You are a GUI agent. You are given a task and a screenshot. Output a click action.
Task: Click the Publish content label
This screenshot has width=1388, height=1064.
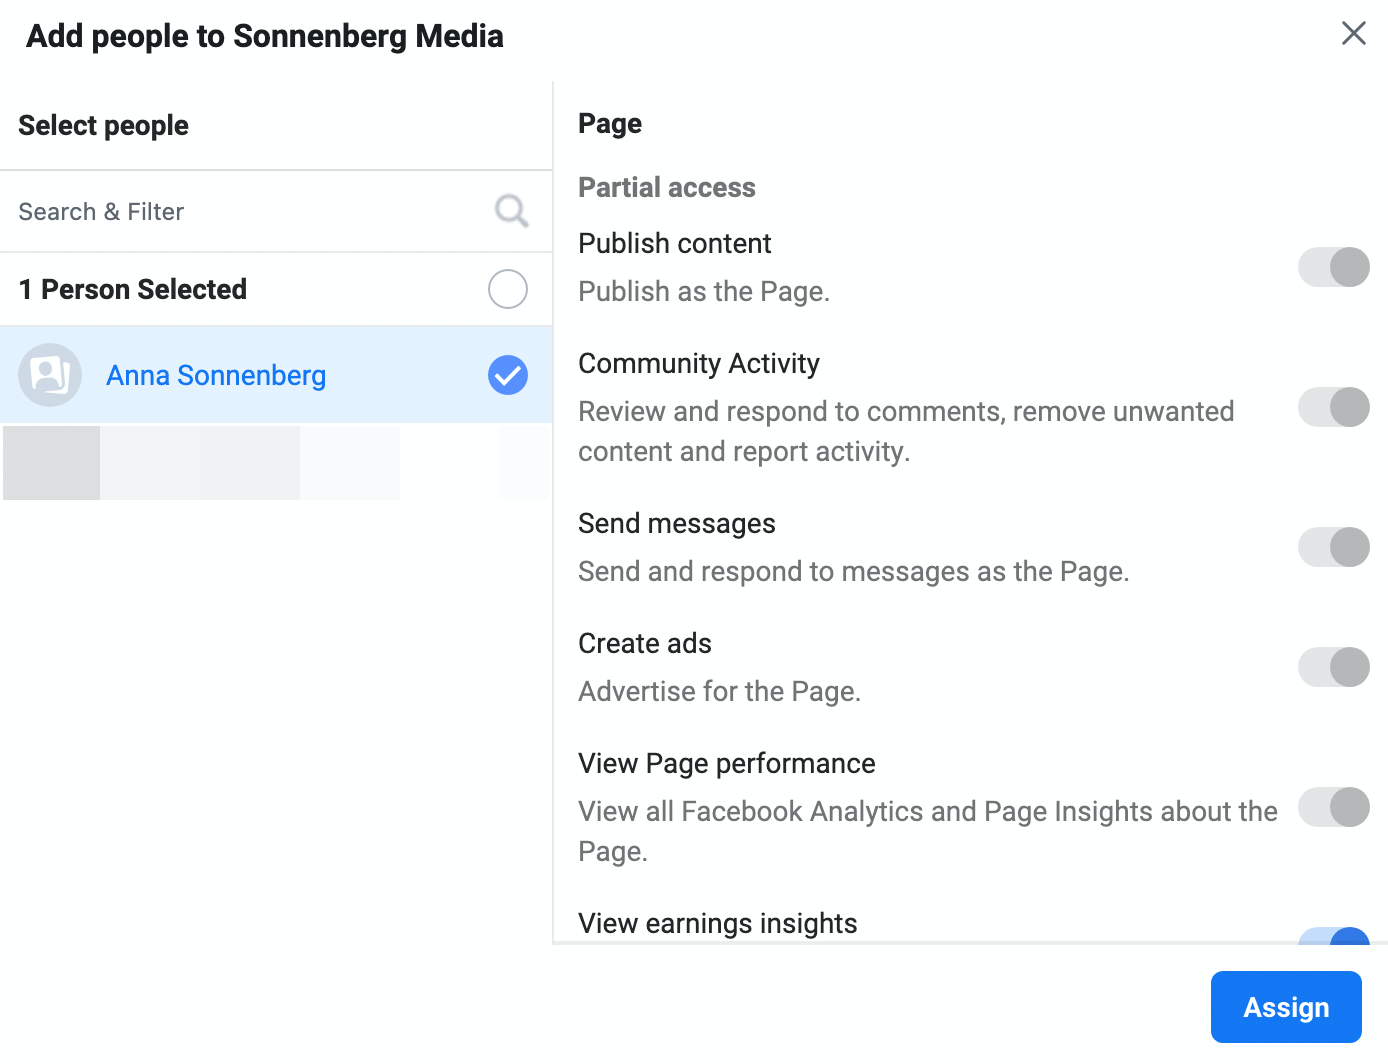(675, 243)
